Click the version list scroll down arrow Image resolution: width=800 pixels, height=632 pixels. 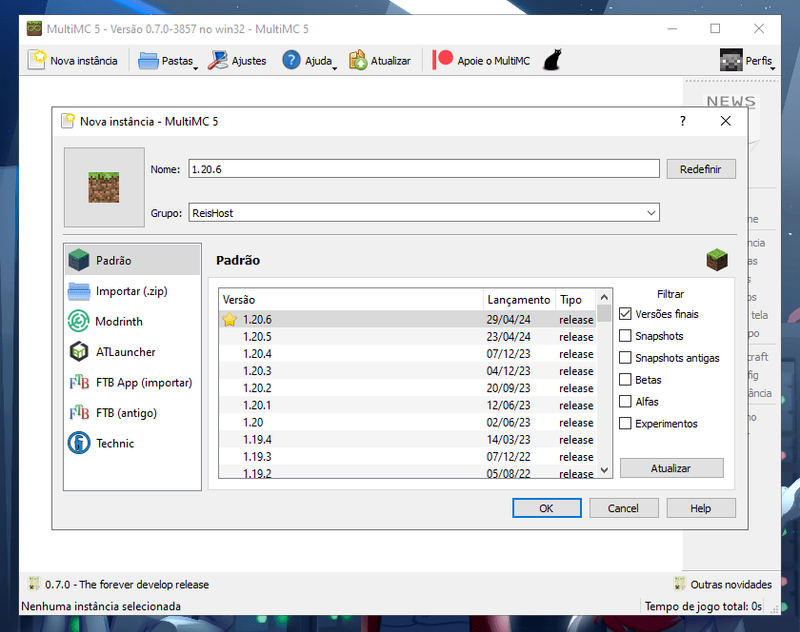pyautogui.click(x=604, y=470)
